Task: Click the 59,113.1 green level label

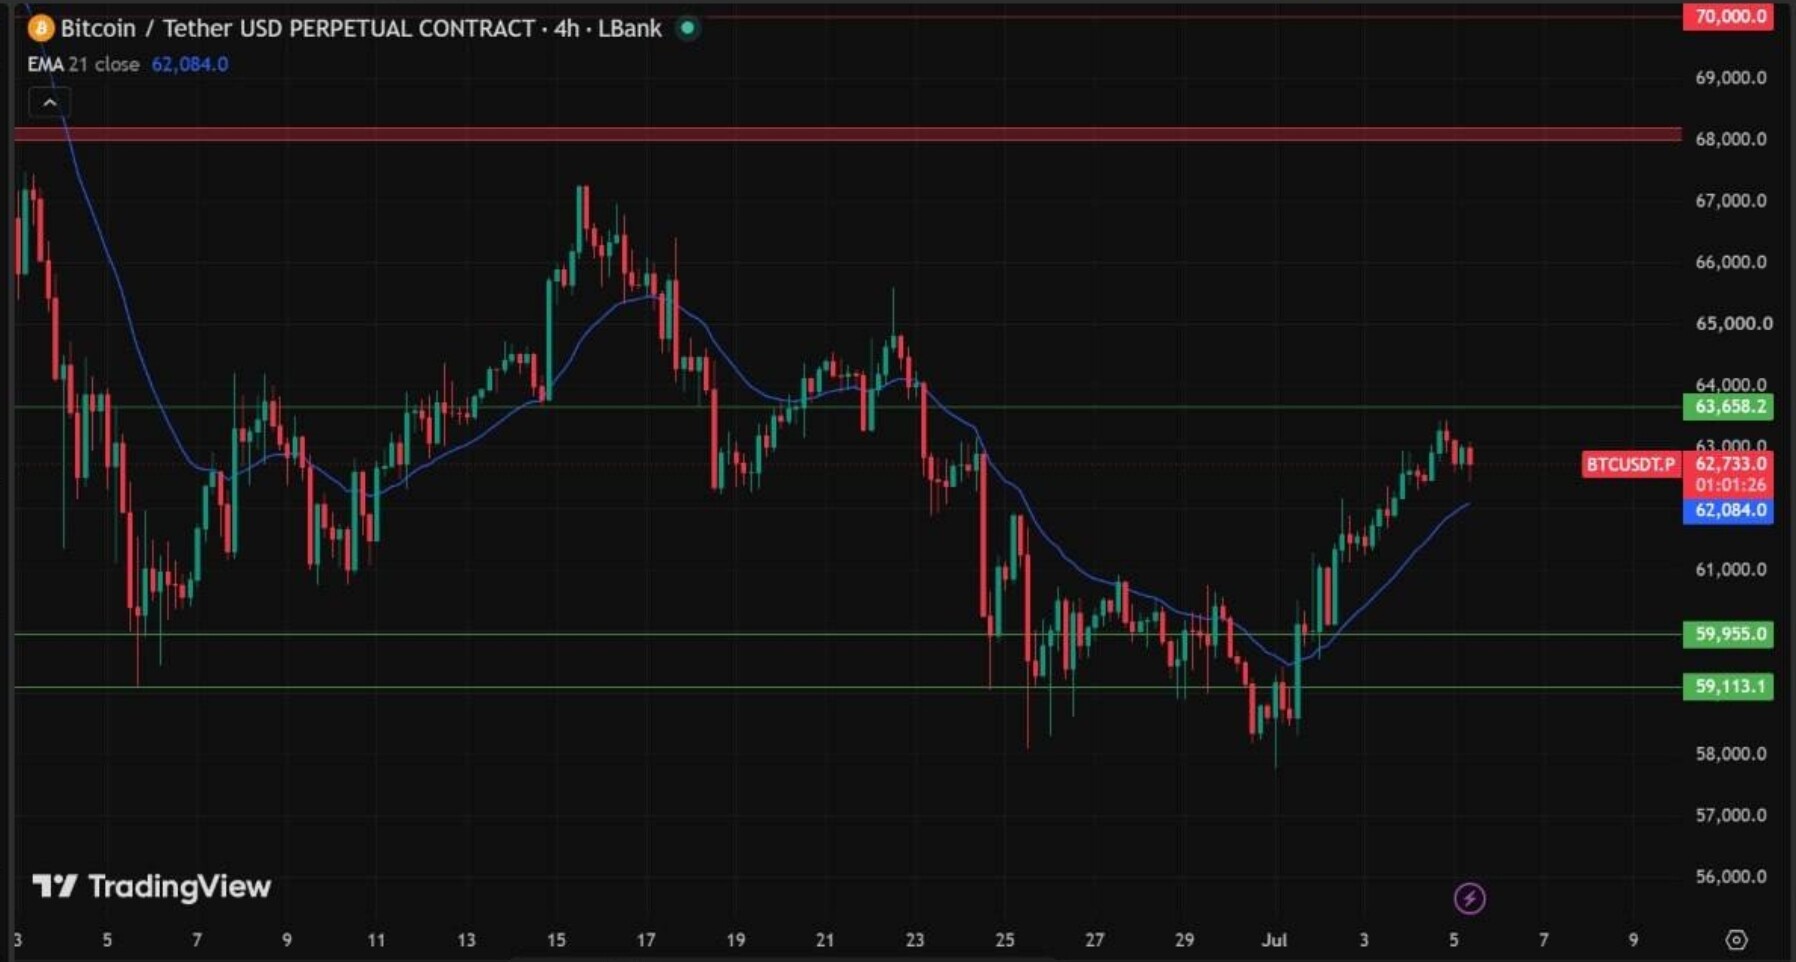Action: coord(1729,687)
